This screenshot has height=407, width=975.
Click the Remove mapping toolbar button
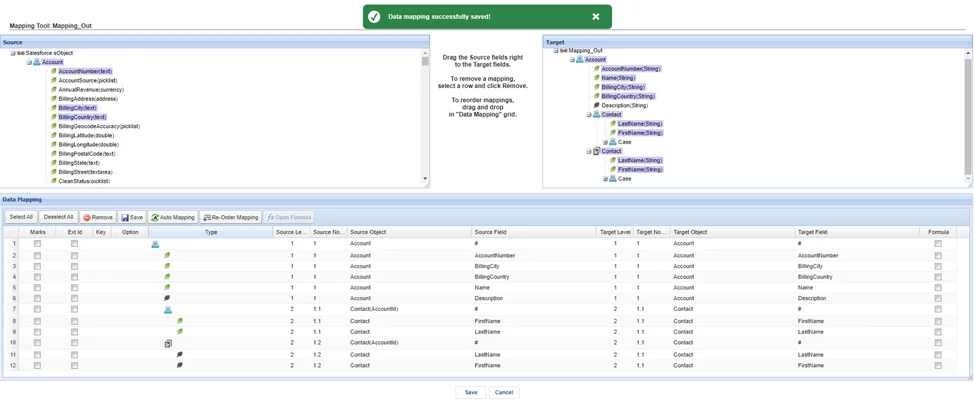98,217
